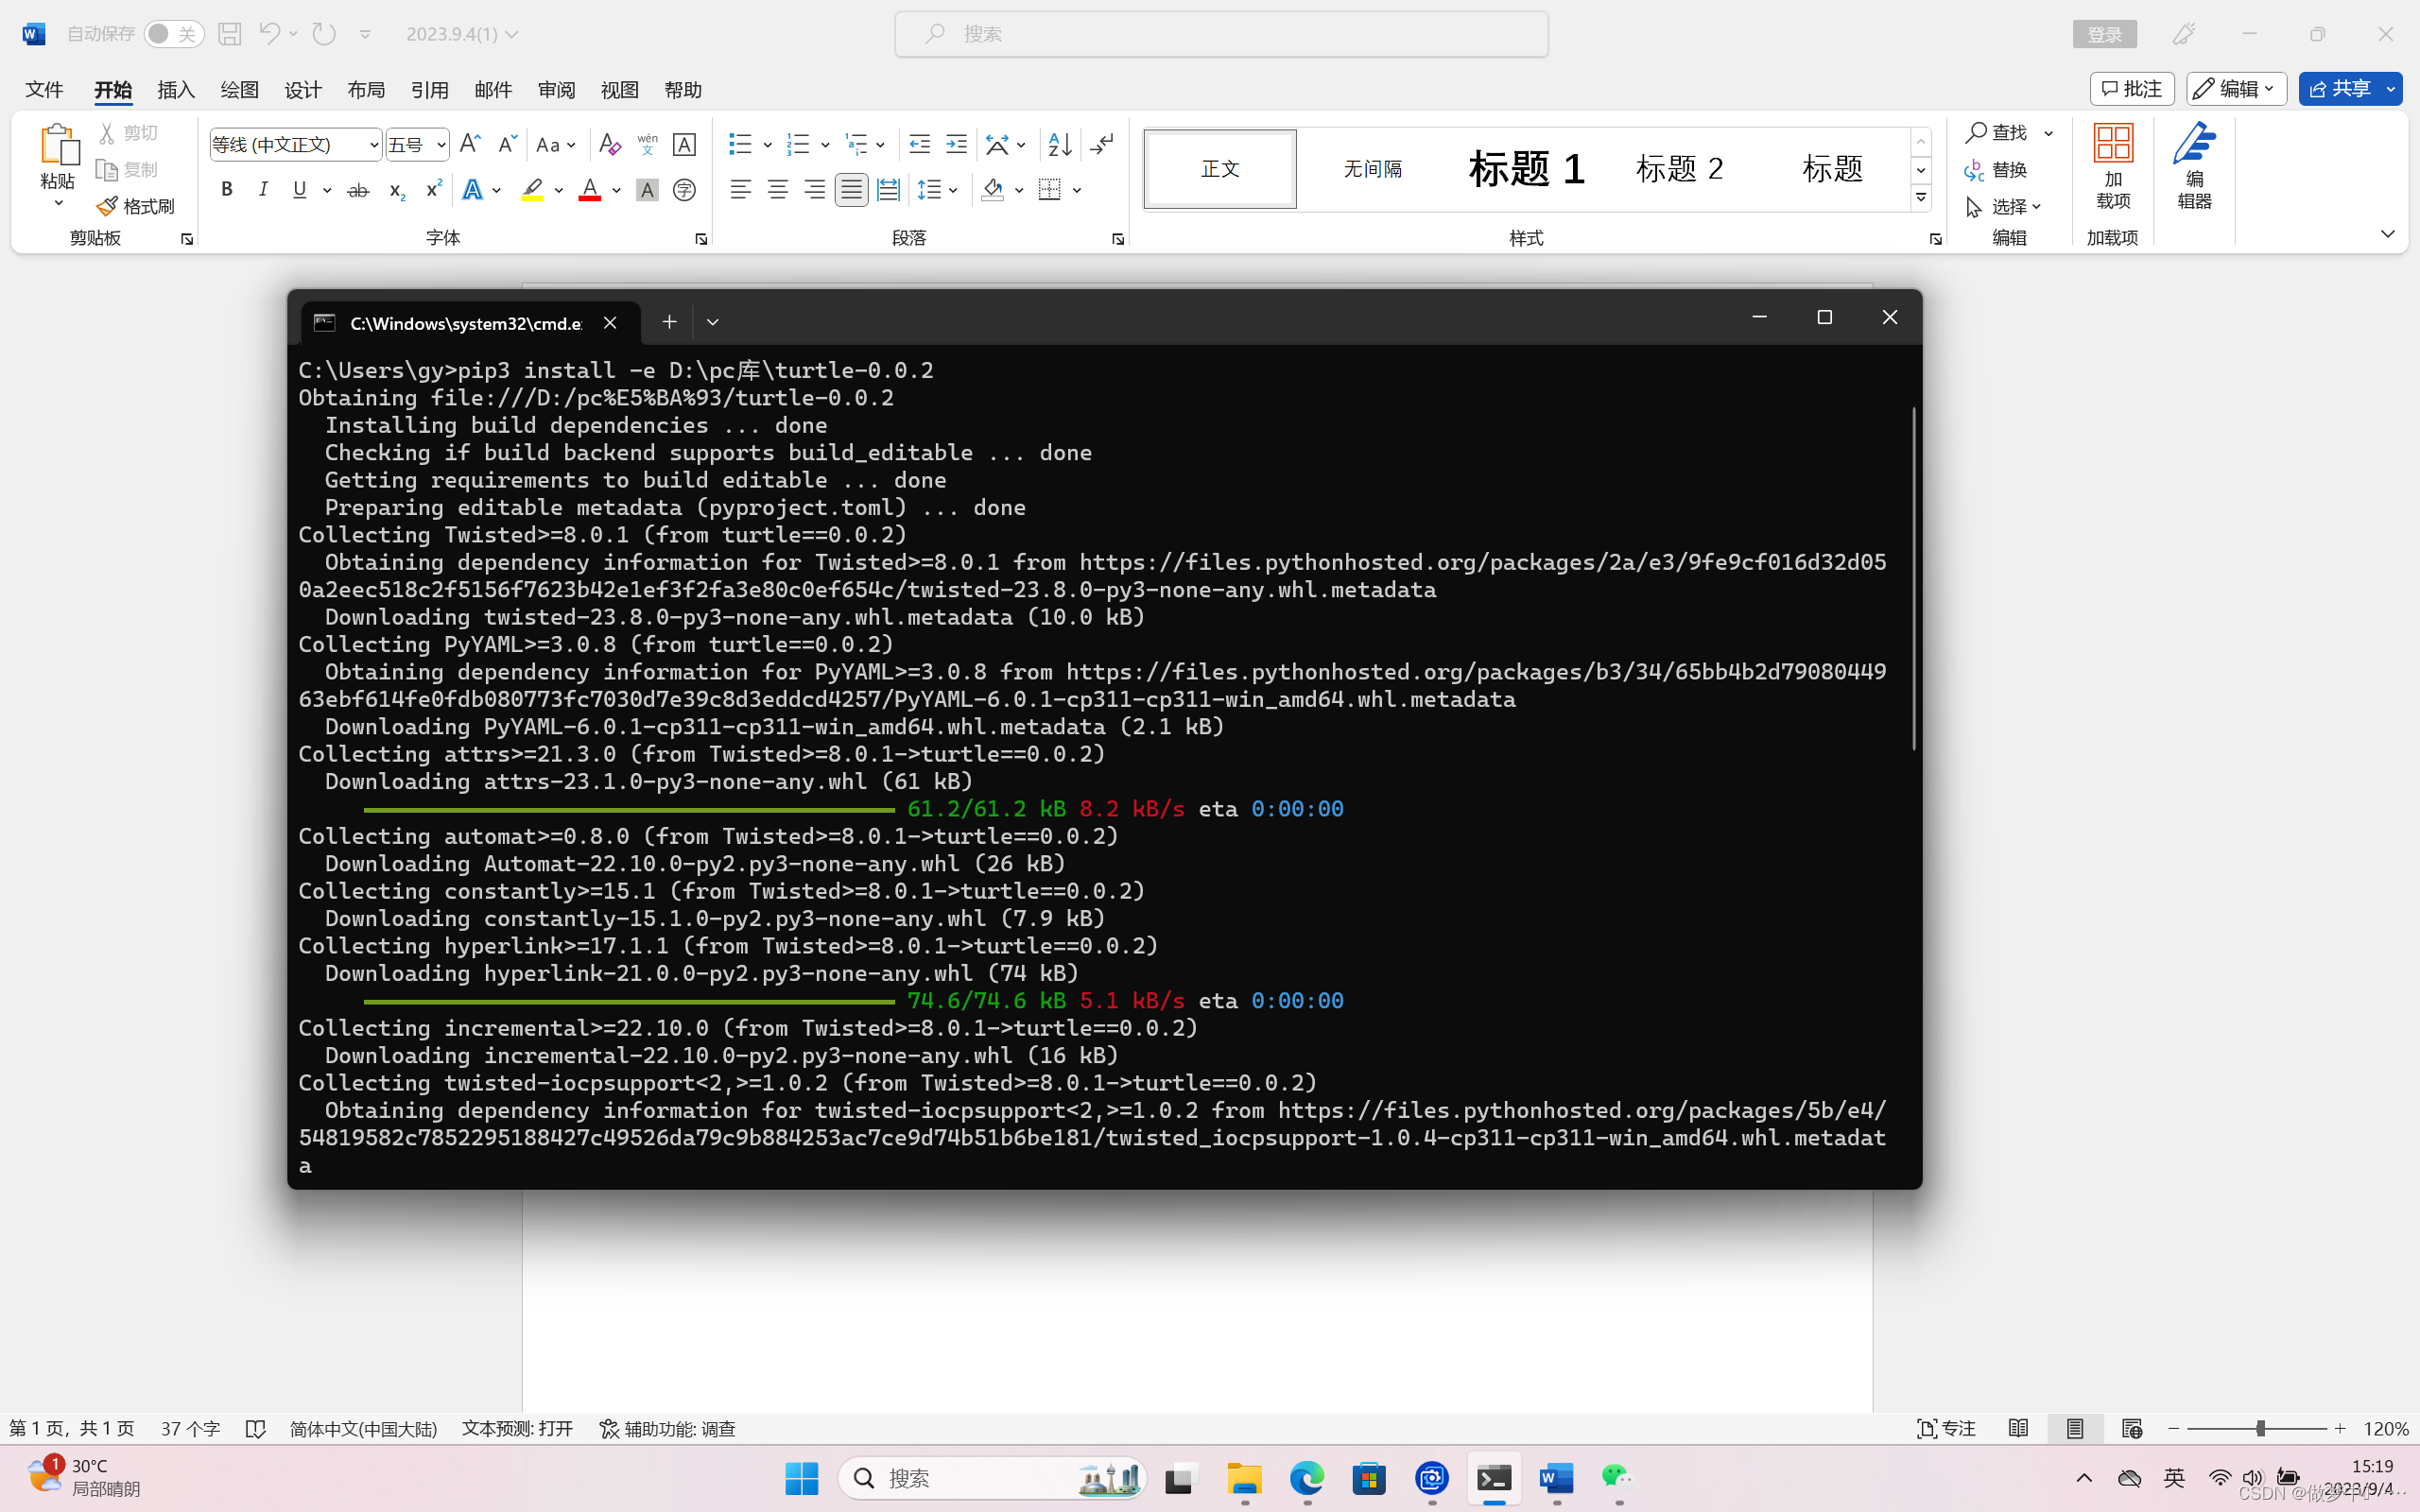The height and width of the screenshot is (1512, 2420).
Task: Click the Format Painter brush icon
Action: pyautogui.click(x=108, y=206)
